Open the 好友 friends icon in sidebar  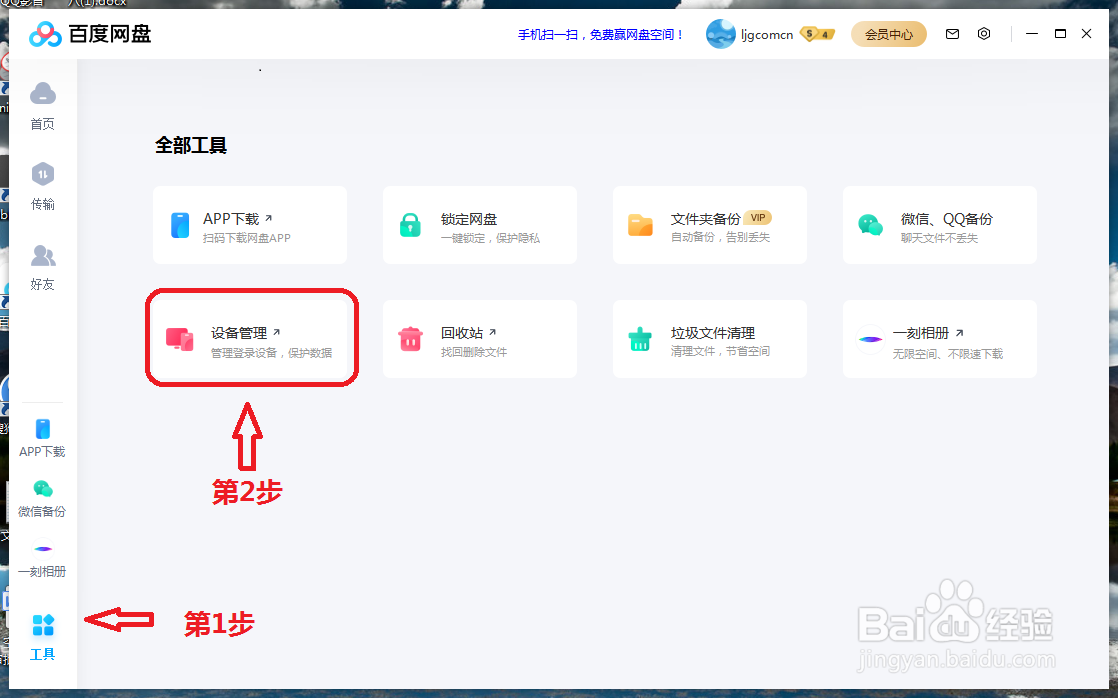[x=43, y=255]
